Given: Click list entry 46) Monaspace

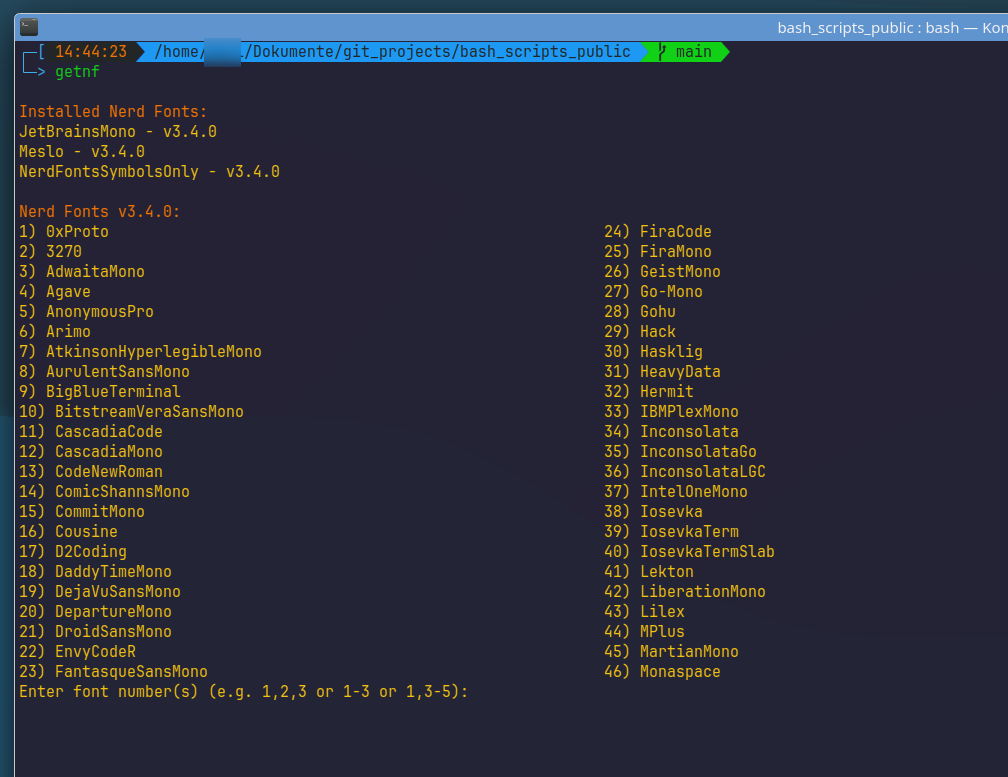Looking at the screenshot, I should (662, 672).
